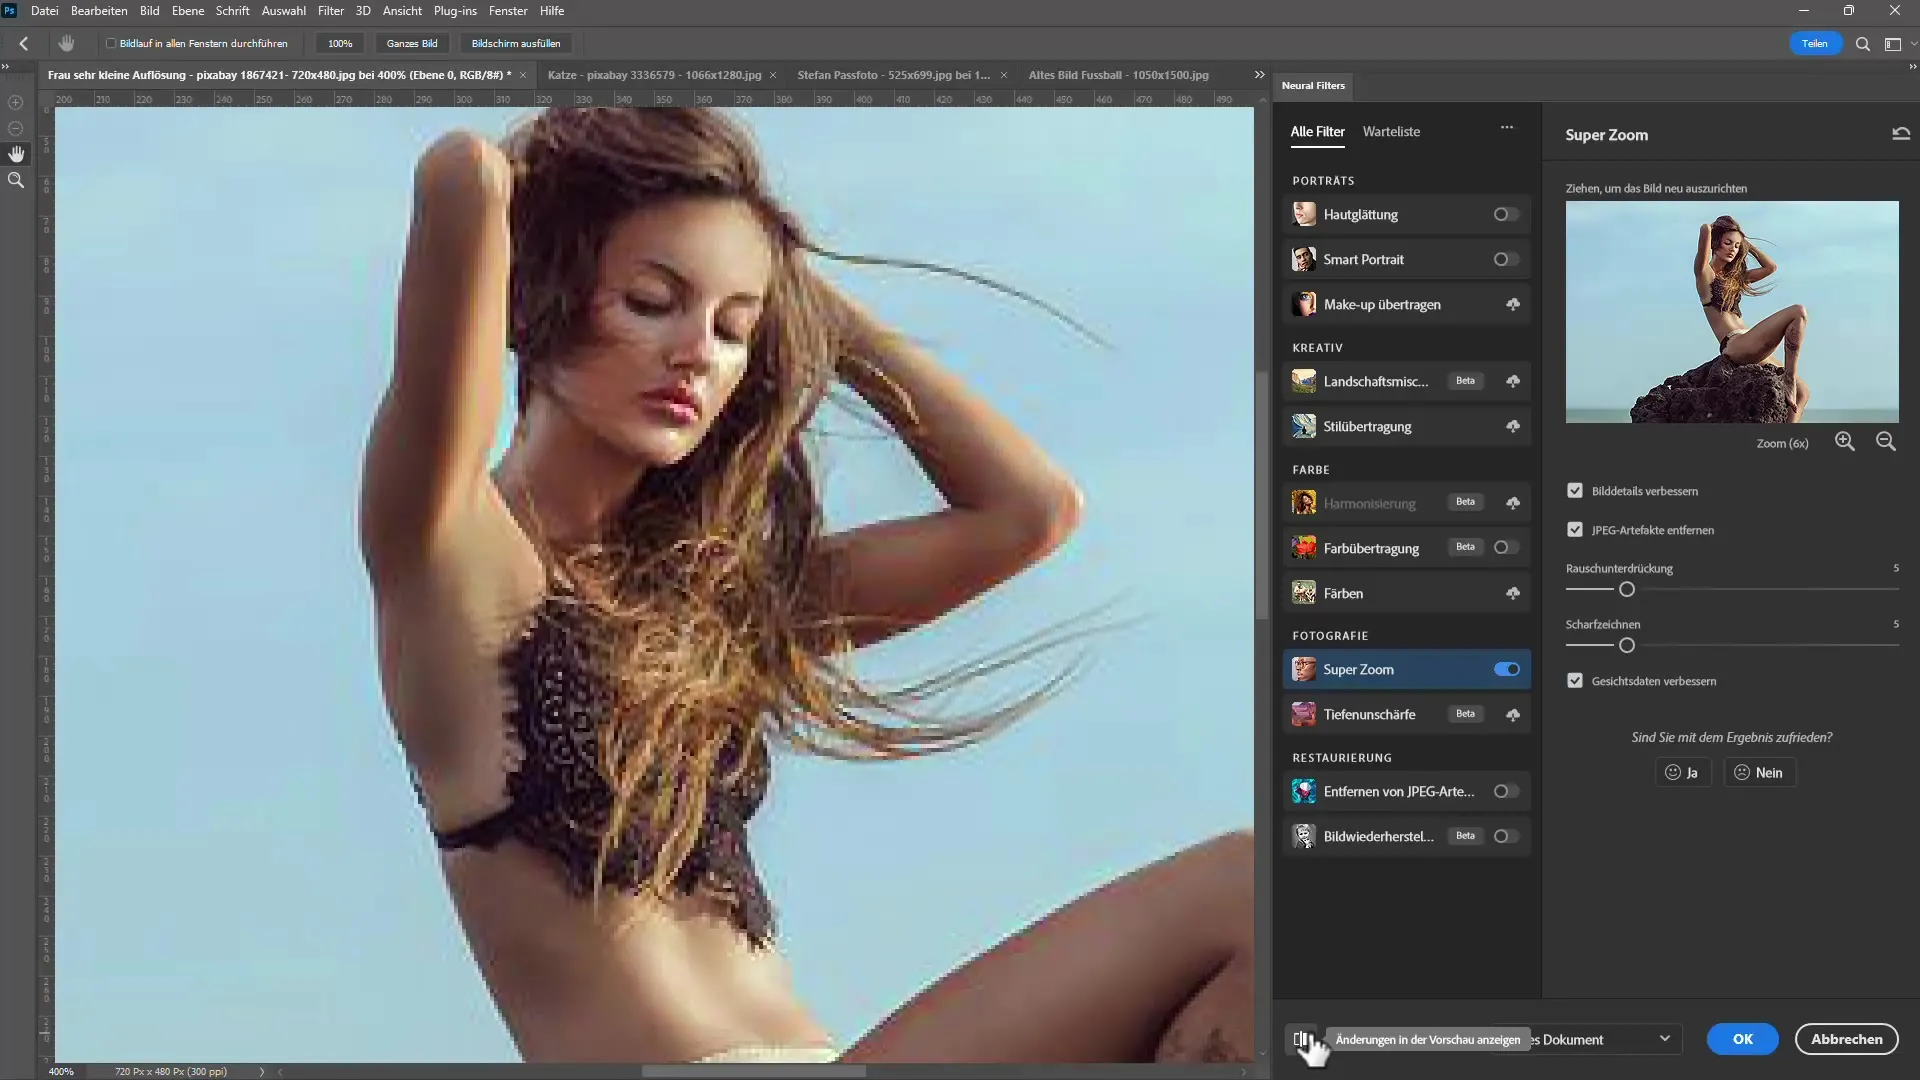Reset Super Zoom parameters with undo arrow
The width and height of the screenshot is (1920, 1080).
click(x=1901, y=134)
